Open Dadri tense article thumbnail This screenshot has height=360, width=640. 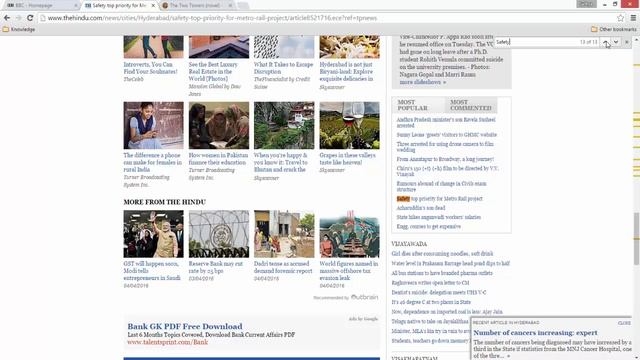click(284, 234)
